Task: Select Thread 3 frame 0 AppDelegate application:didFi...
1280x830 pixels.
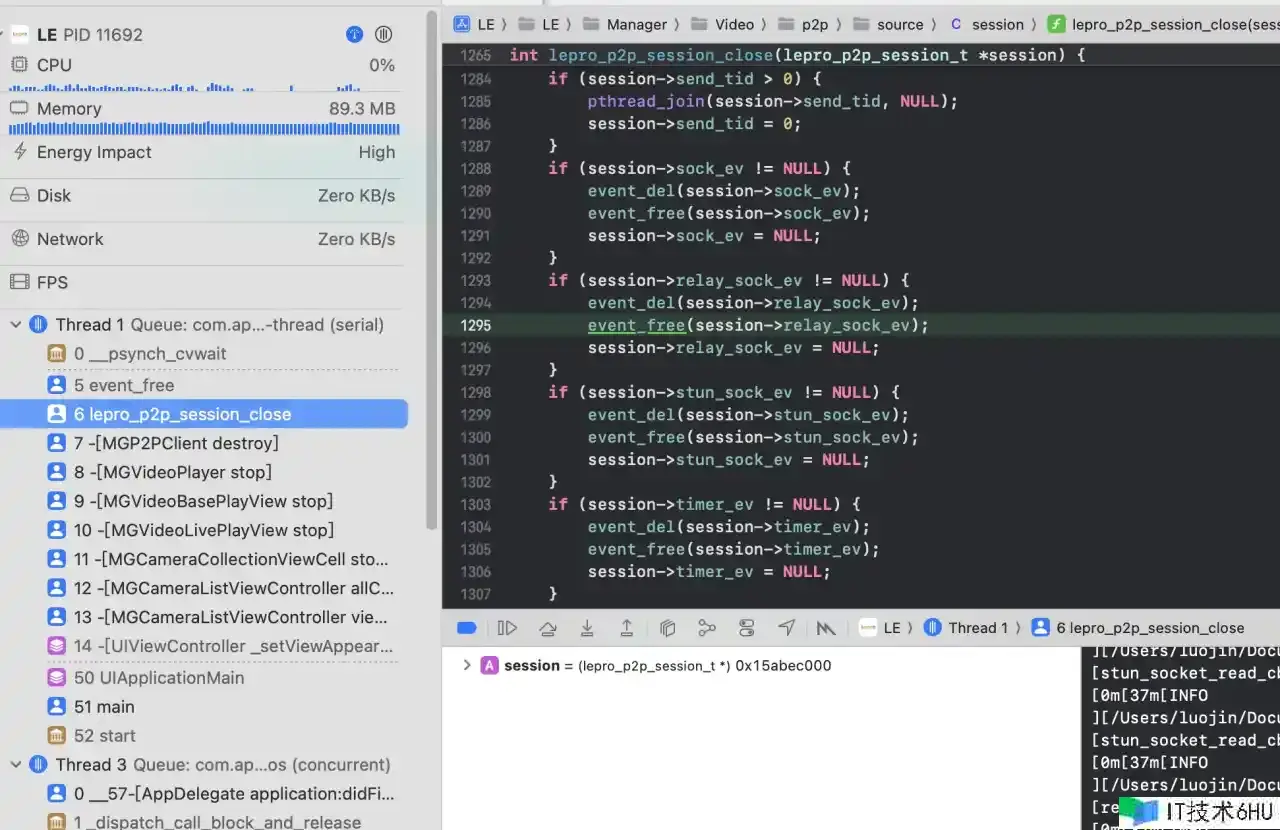Action: pyautogui.click(x=204, y=793)
